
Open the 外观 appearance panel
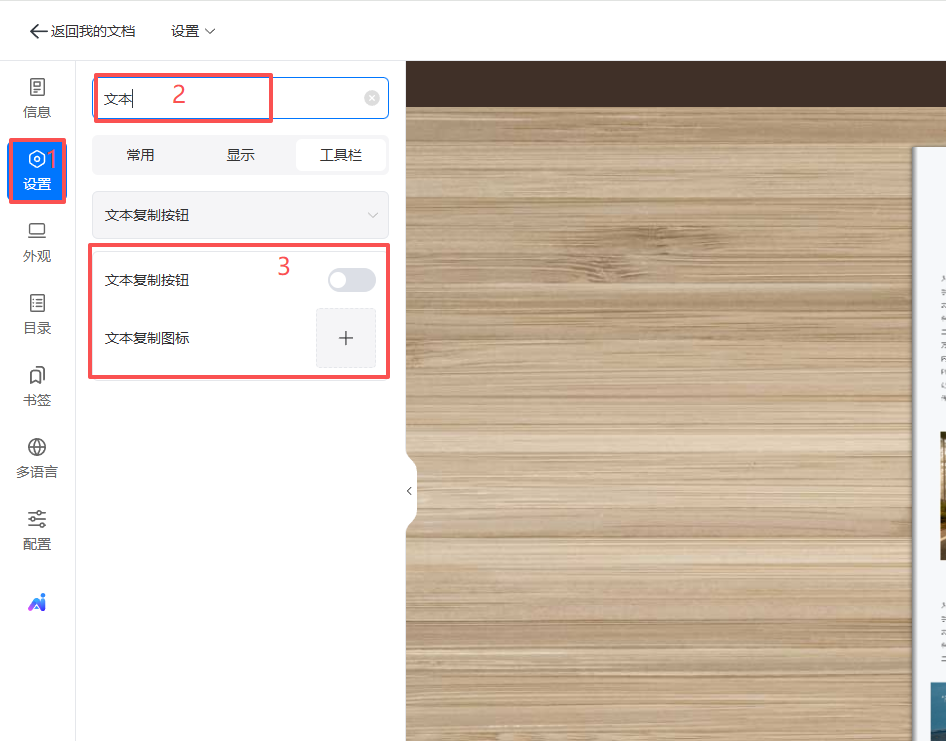[x=37, y=243]
